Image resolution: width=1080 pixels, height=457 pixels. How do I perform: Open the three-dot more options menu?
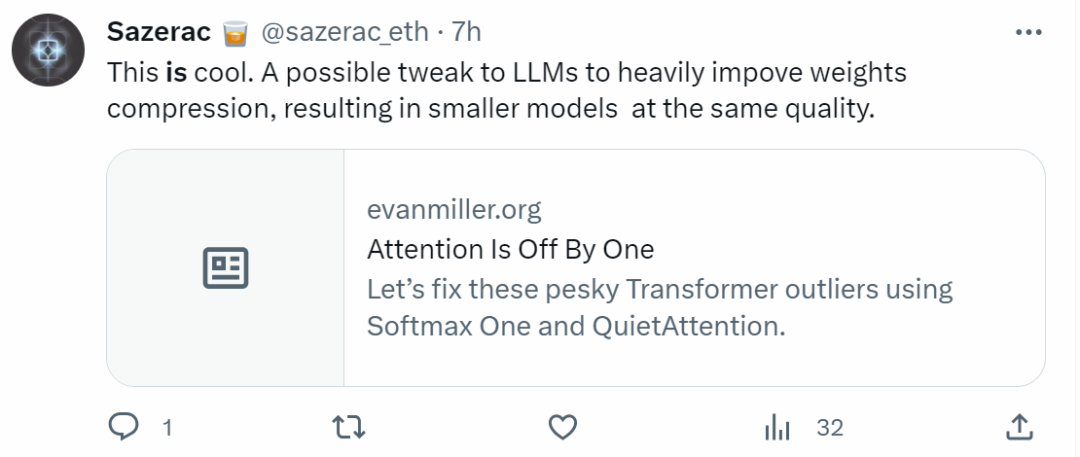tap(1029, 32)
